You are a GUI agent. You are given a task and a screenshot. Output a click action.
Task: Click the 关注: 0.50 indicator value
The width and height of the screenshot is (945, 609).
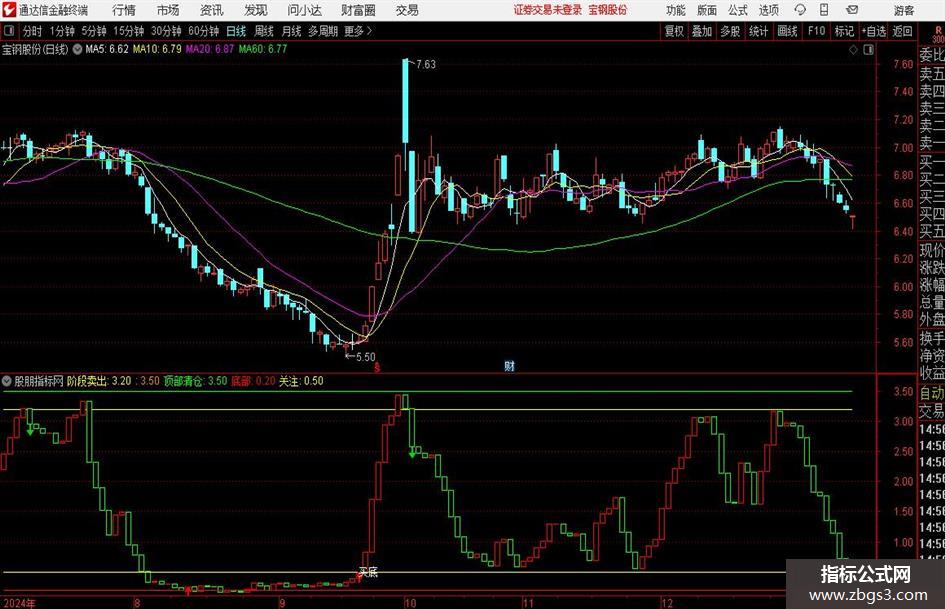(x=301, y=381)
